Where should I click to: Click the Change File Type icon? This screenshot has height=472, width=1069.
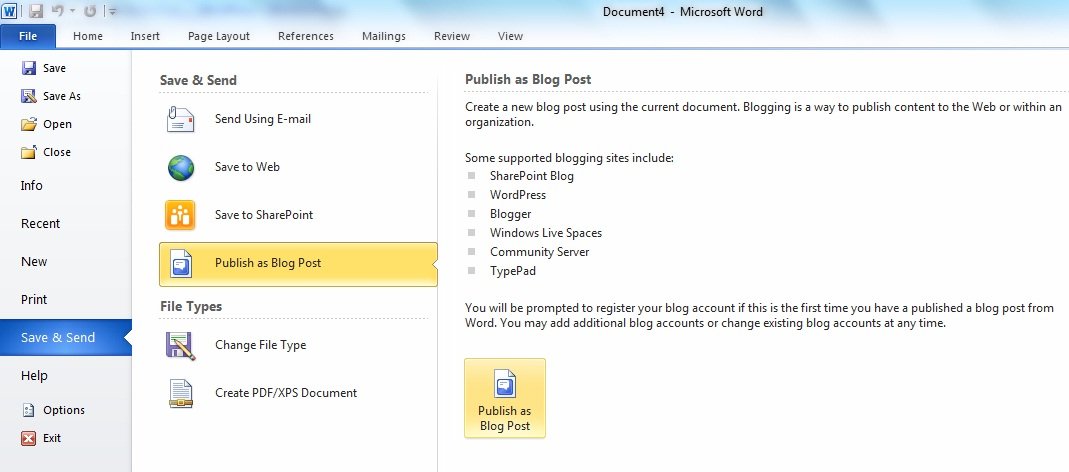181,346
